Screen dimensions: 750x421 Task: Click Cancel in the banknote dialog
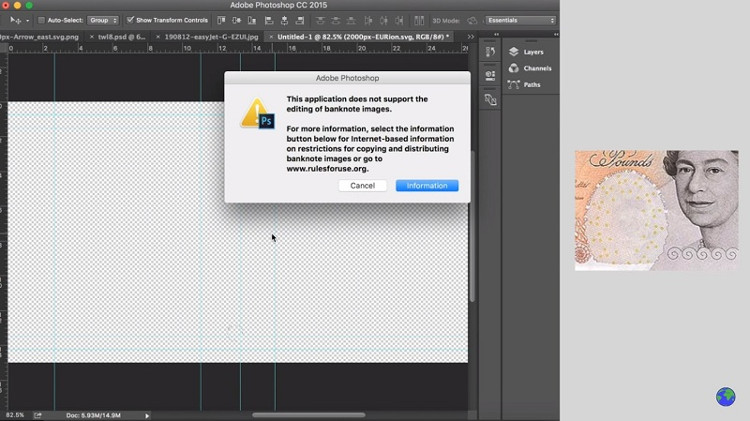coord(362,186)
